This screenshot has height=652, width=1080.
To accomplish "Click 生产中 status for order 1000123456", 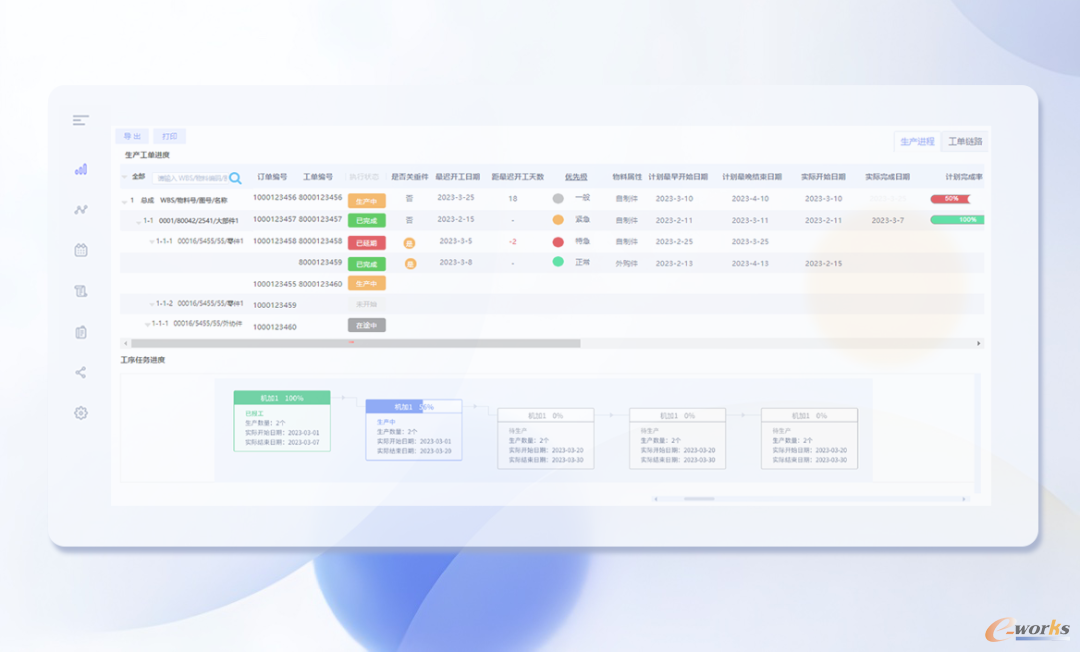I will (x=366, y=201).
